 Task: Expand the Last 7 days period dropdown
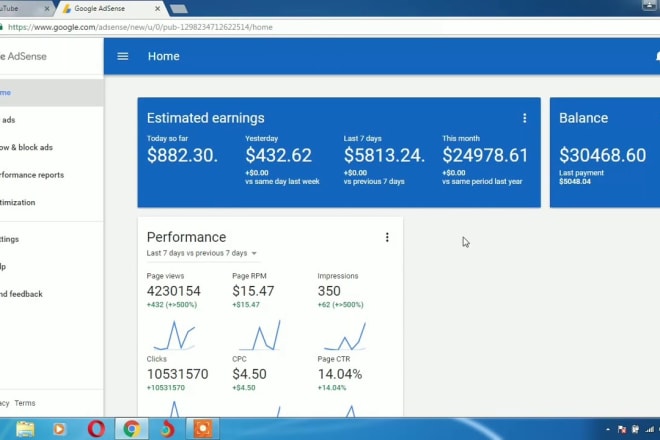coord(201,253)
